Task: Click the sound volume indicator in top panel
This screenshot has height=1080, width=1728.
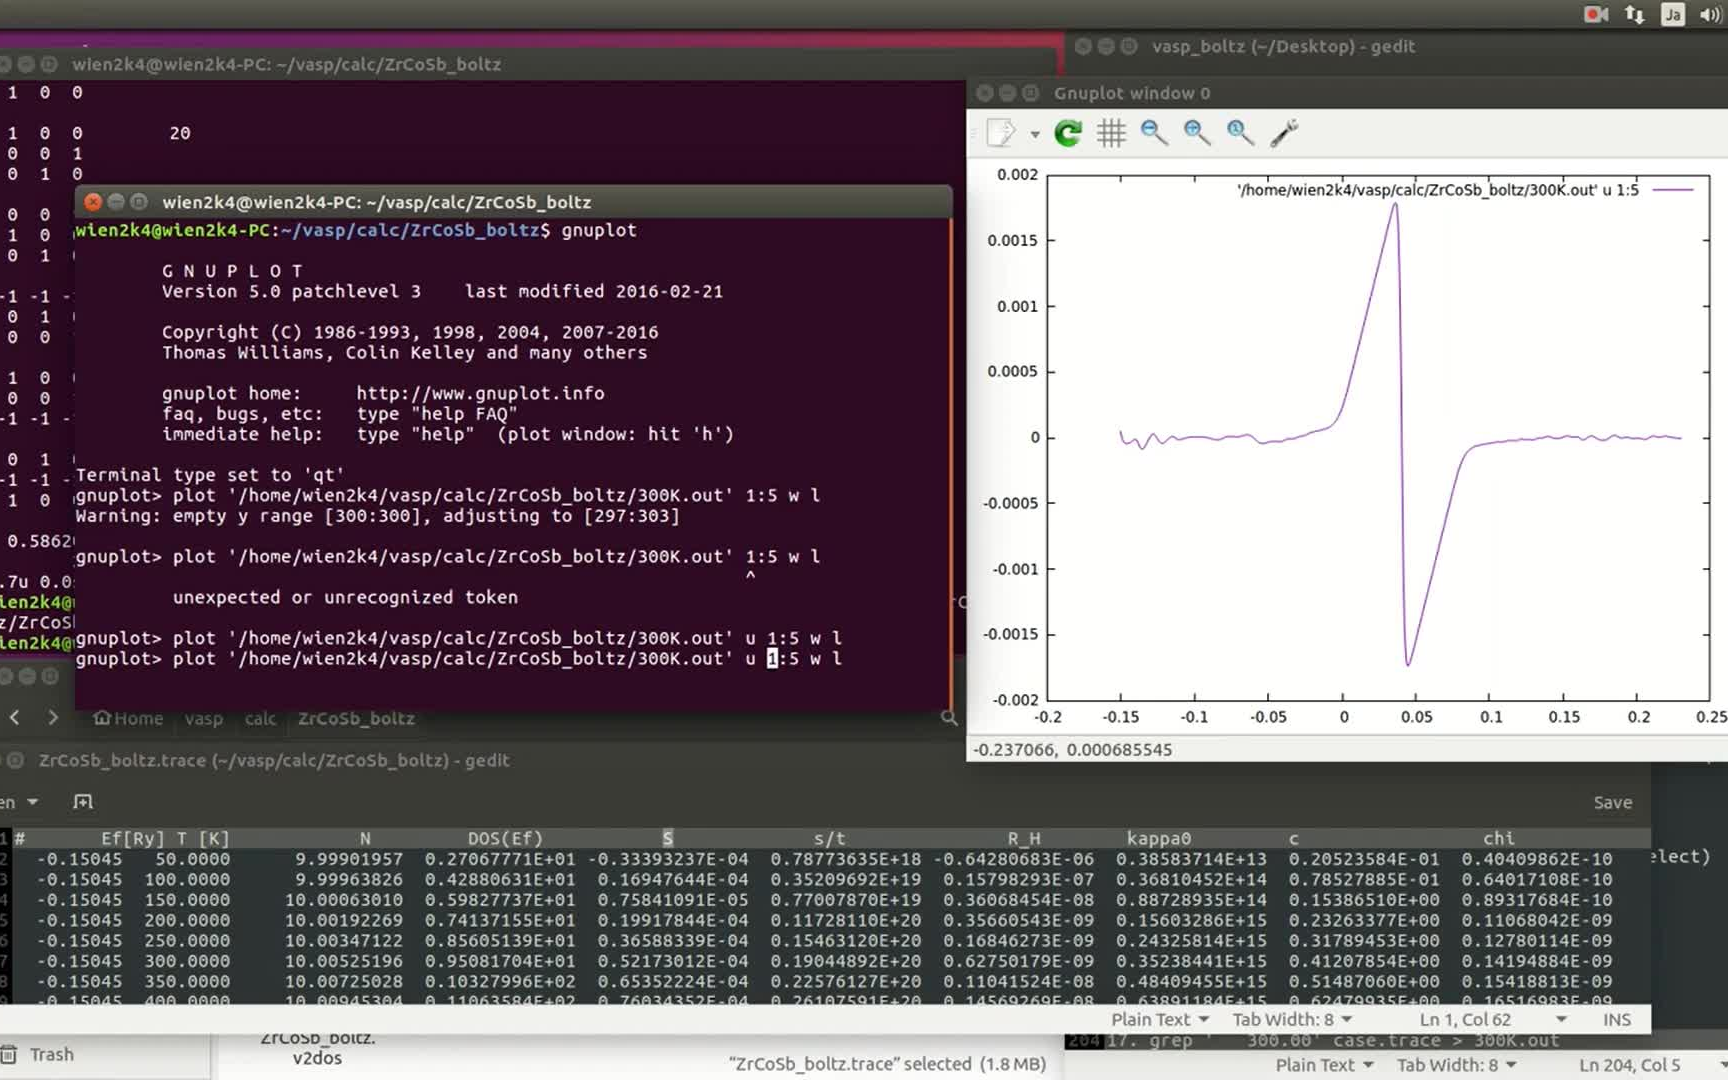Action: [1709, 14]
